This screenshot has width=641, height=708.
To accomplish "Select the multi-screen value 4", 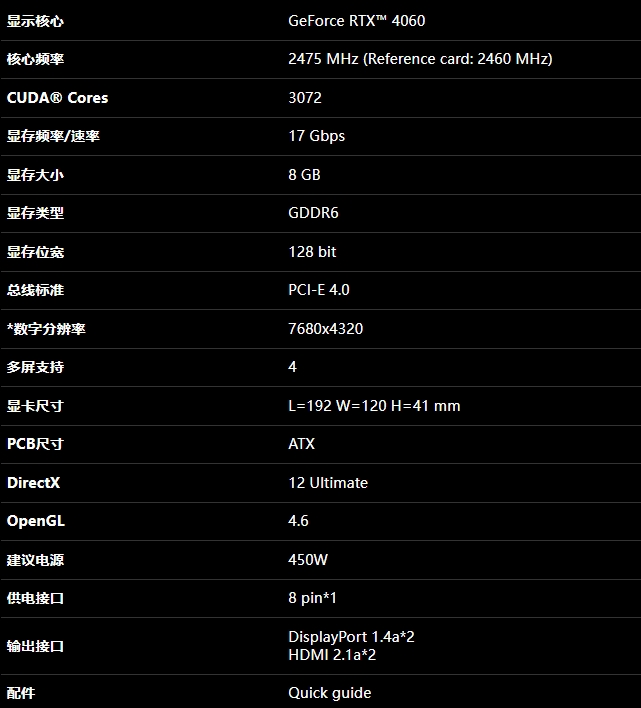I will pos(293,367).
